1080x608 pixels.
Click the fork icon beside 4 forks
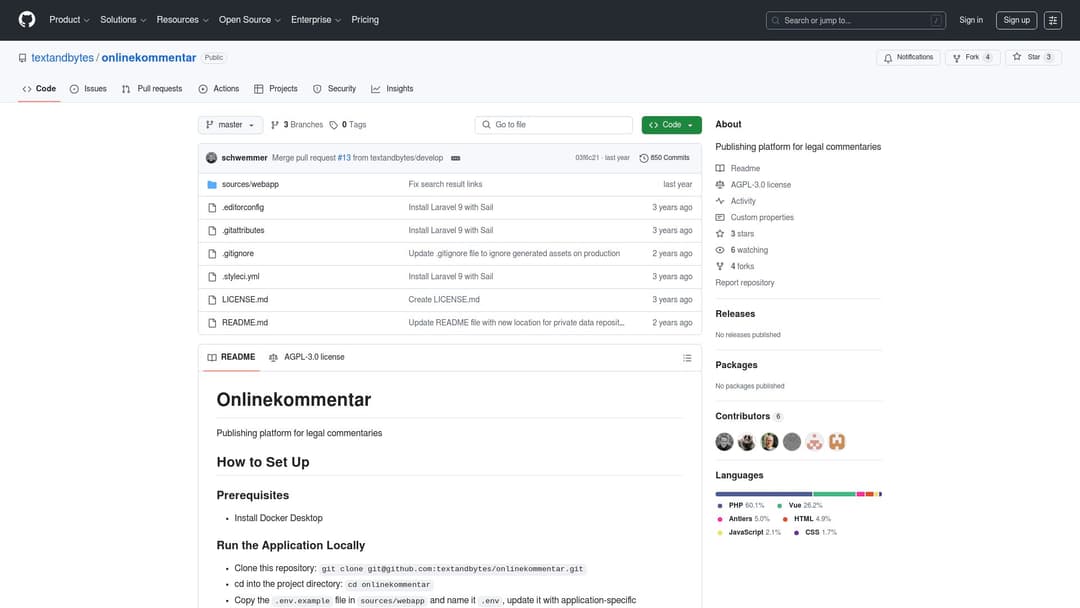pos(720,266)
